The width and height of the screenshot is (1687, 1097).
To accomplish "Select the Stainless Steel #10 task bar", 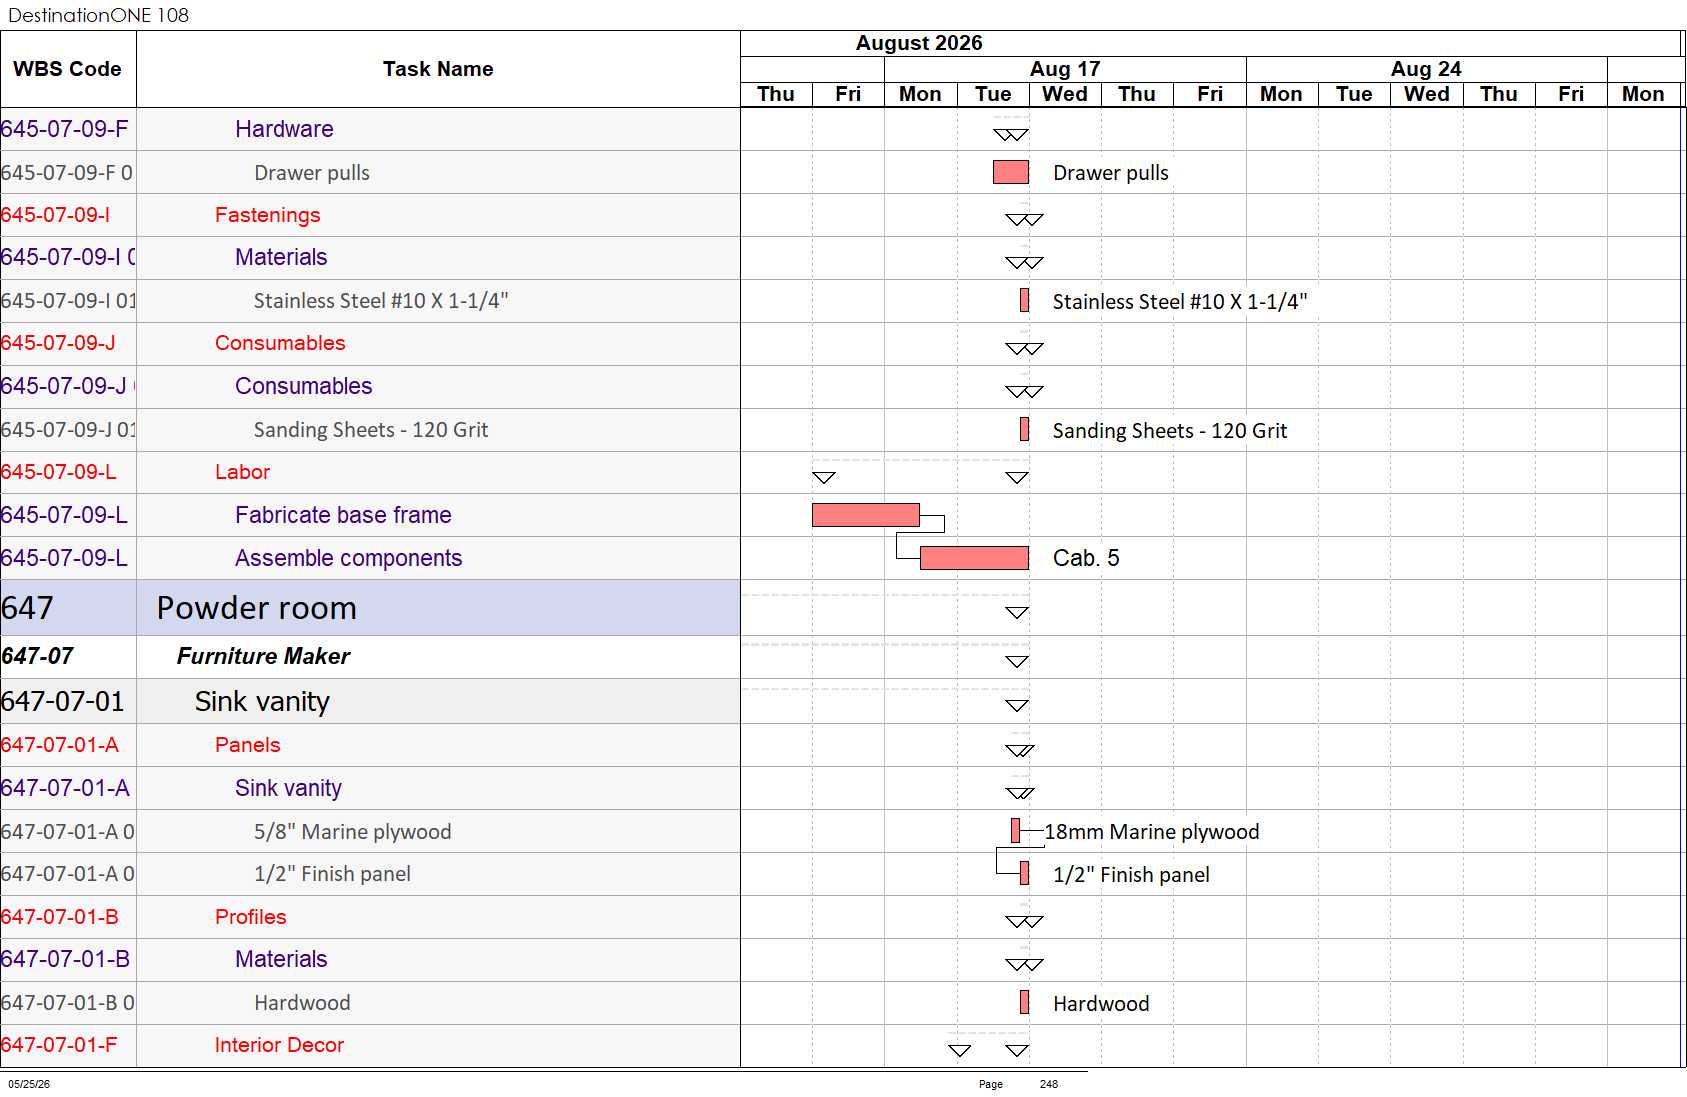I will [1024, 300].
